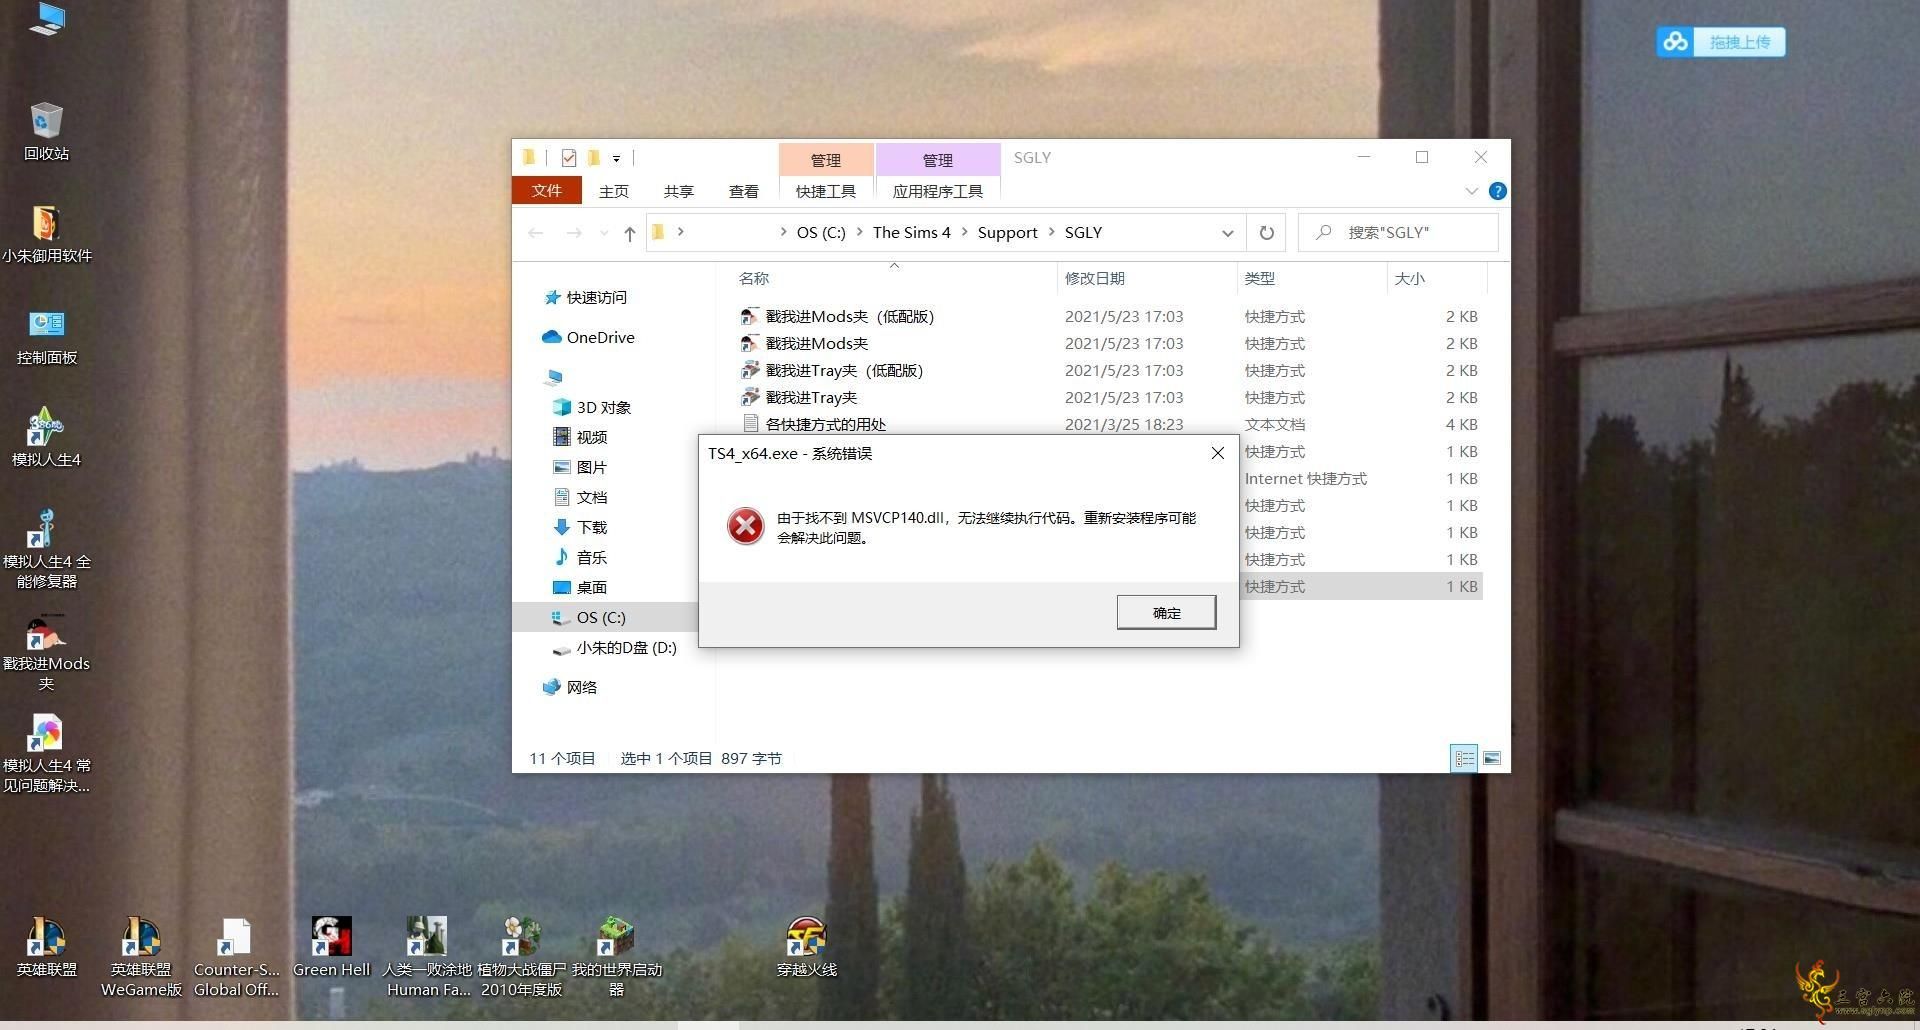Open the 小朱御用软件 desktop folder
The width and height of the screenshot is (1920, 1030).
coord(46,234)
